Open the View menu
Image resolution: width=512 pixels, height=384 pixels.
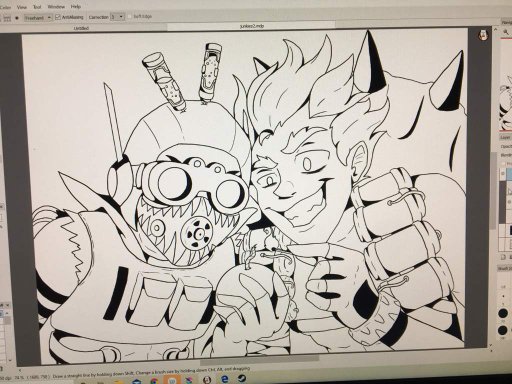point(22,7)
